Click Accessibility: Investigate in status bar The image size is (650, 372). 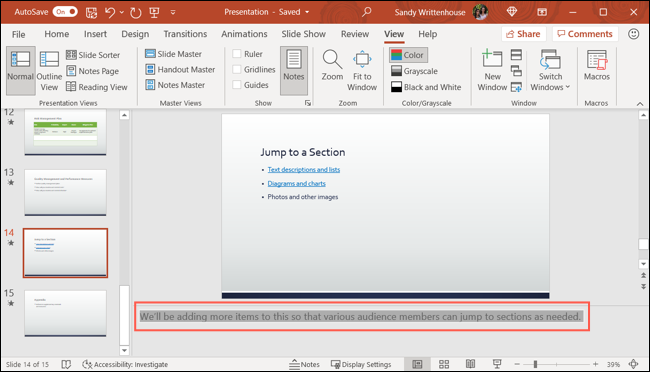coord(125,364)
